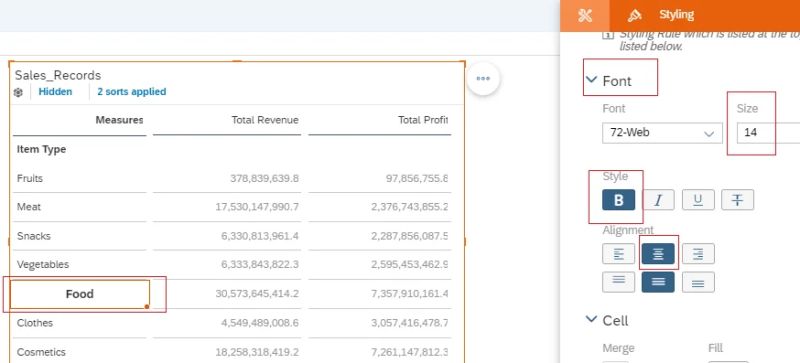Set vertical alignment to middle
The image size is (800, 363).
[658, 282]
